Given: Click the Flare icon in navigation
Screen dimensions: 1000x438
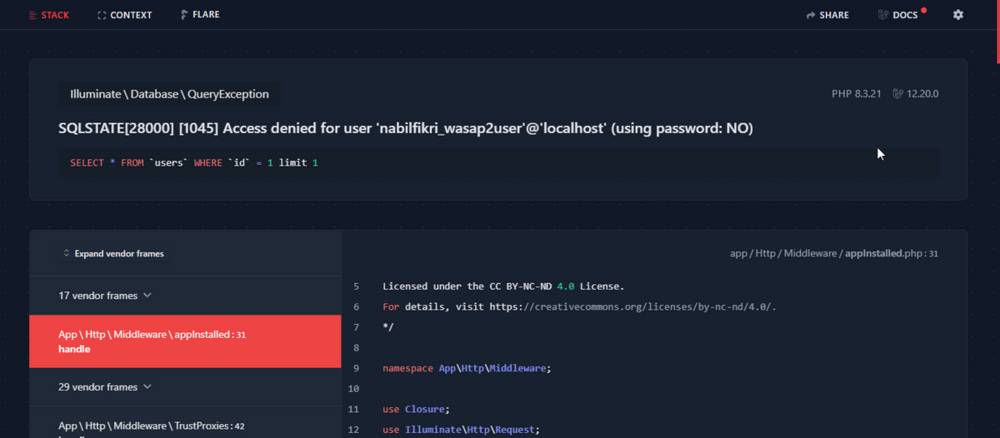Looking at the screenshot, I should [x=184, y=15].
